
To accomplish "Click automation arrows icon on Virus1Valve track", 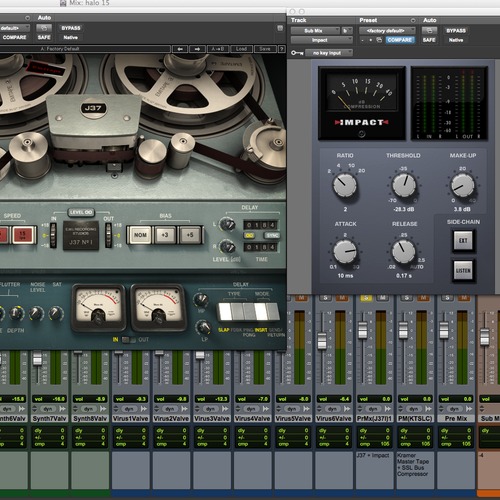I will (x=144, y=409).
